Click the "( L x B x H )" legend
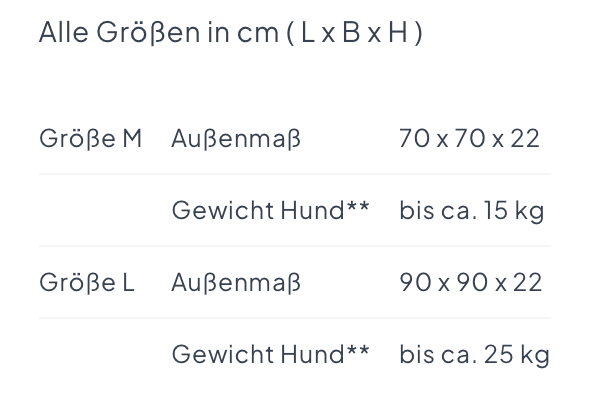Image resolution: width=608 pixels, height=406 pixels. pyautogui.click(x=357, y=33)
